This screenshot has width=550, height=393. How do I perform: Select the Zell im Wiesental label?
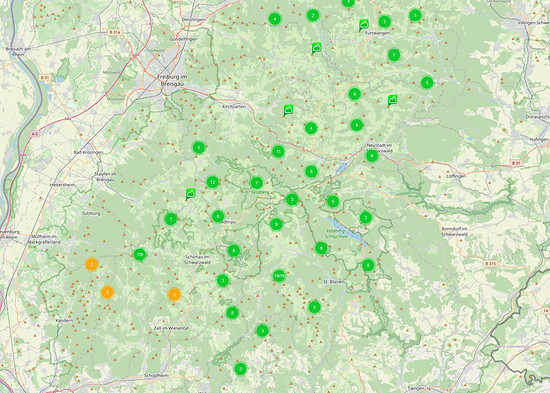pos(171,328)
